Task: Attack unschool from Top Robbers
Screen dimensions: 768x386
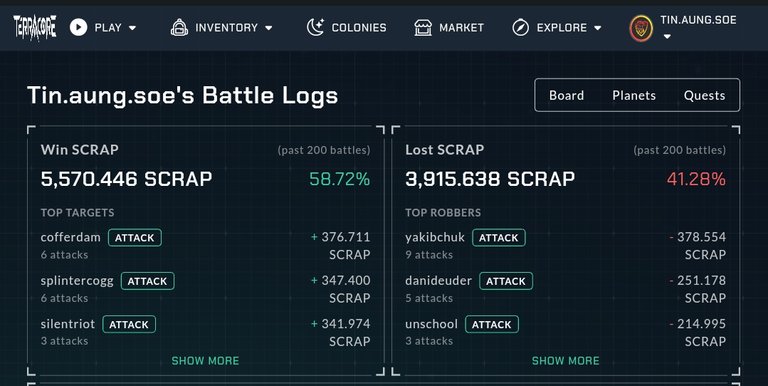Action: [492, 324]
